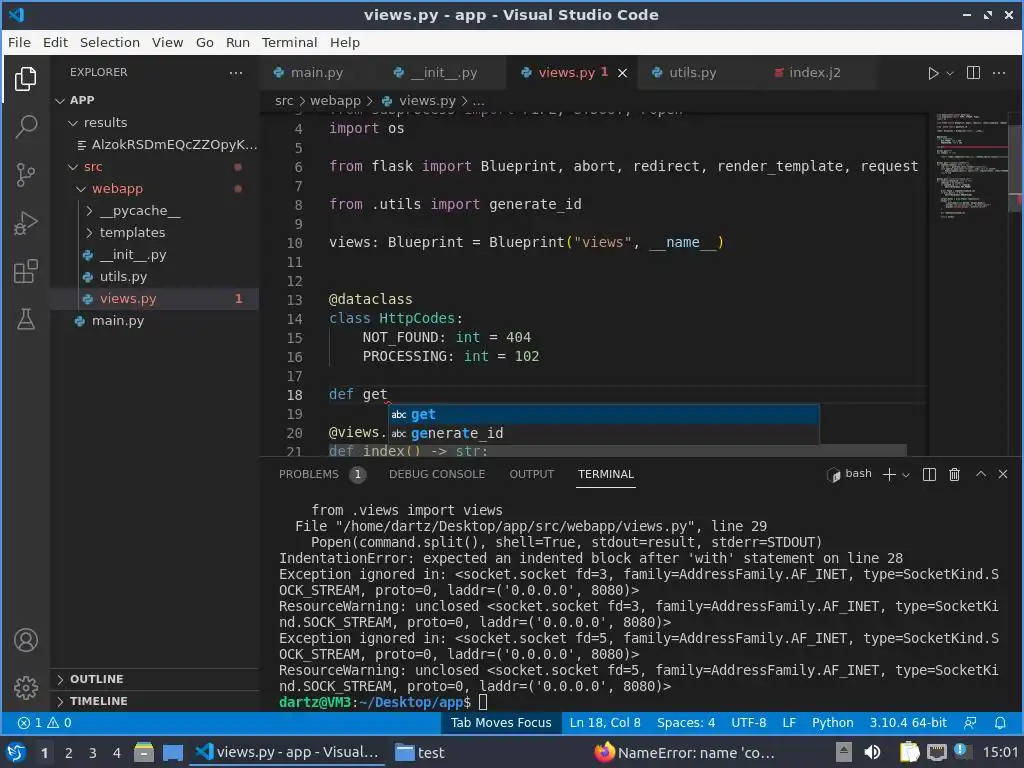Open the Go menu
This screenshot has width=1024, height=768.
pyautogui.click(x=204, y=42)
